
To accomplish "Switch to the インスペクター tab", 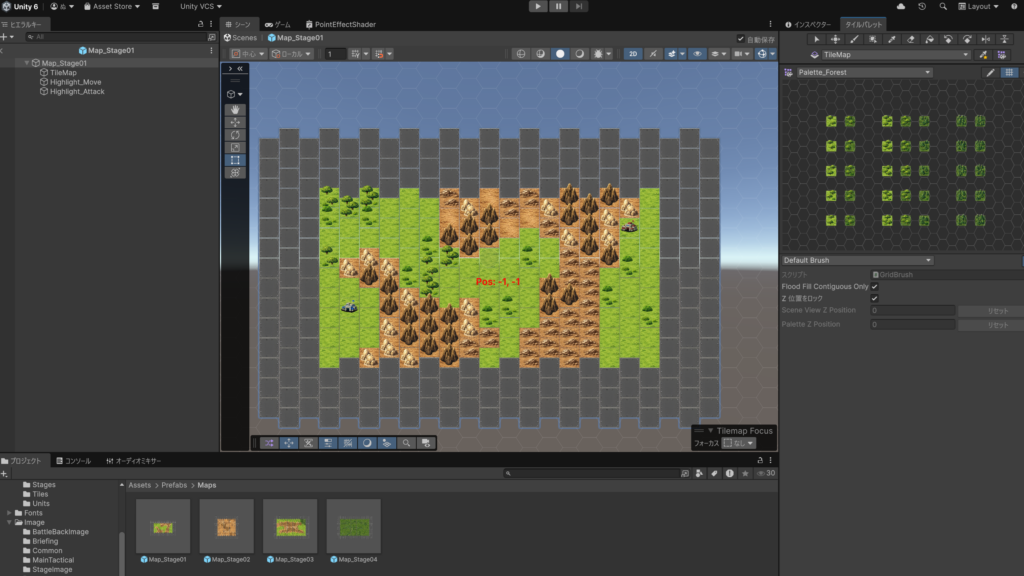I will click(808, 23).
